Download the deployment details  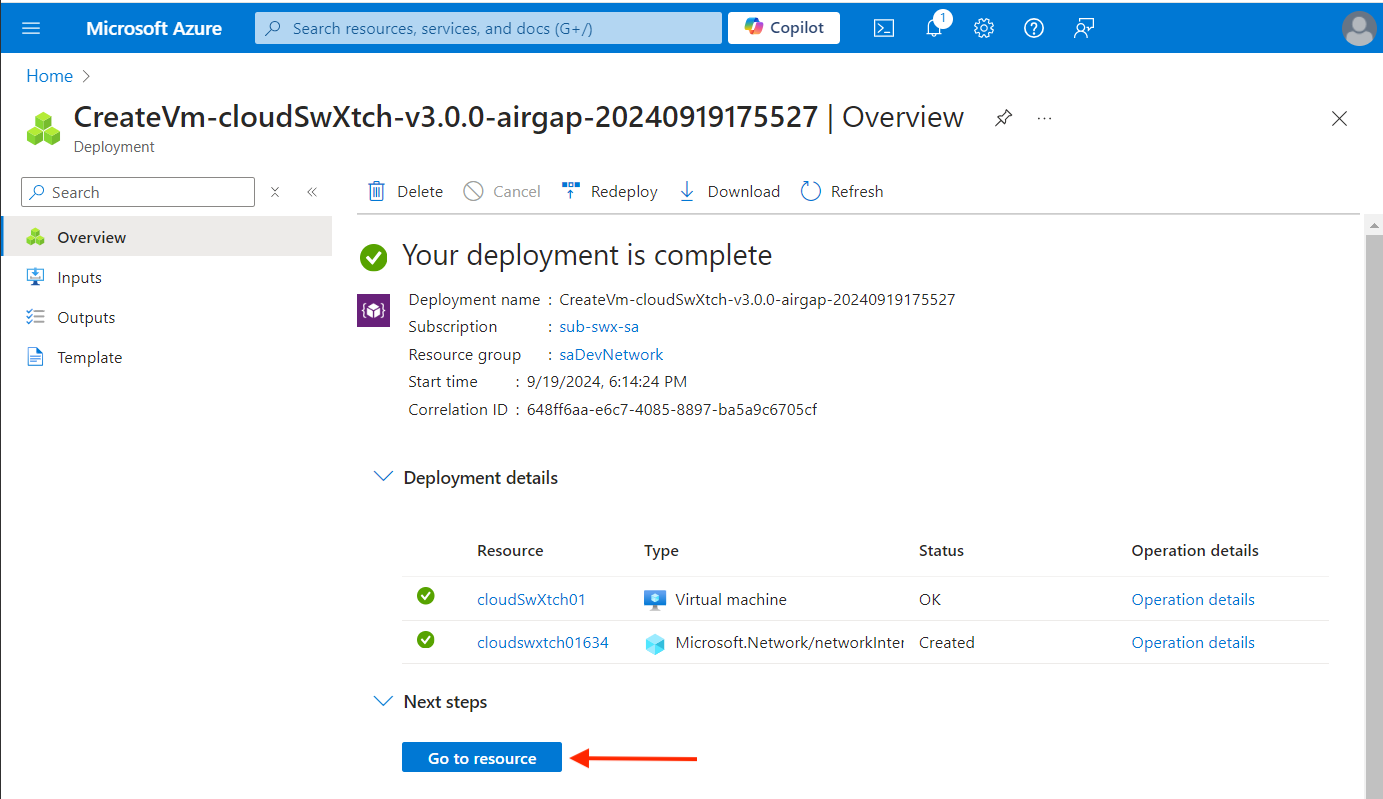(728, 191)
